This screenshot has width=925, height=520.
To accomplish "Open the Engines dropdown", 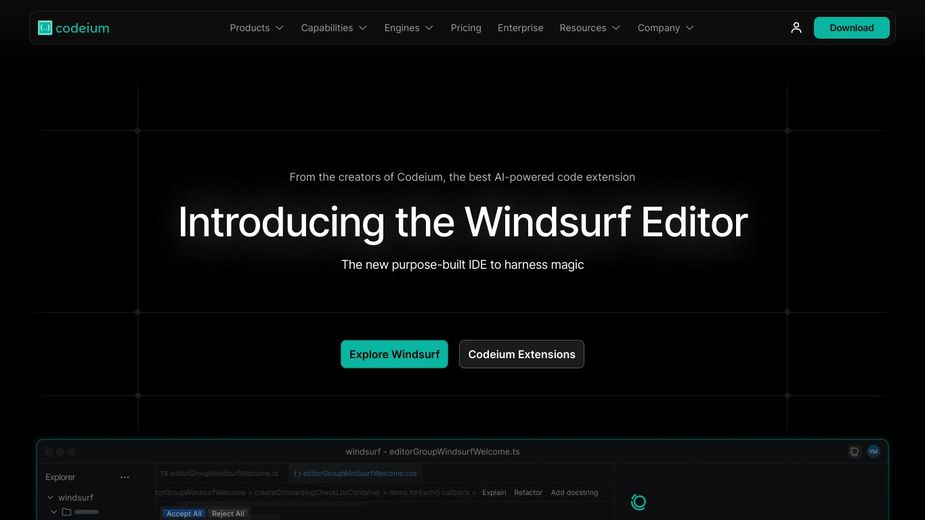I will pos(409,28).
